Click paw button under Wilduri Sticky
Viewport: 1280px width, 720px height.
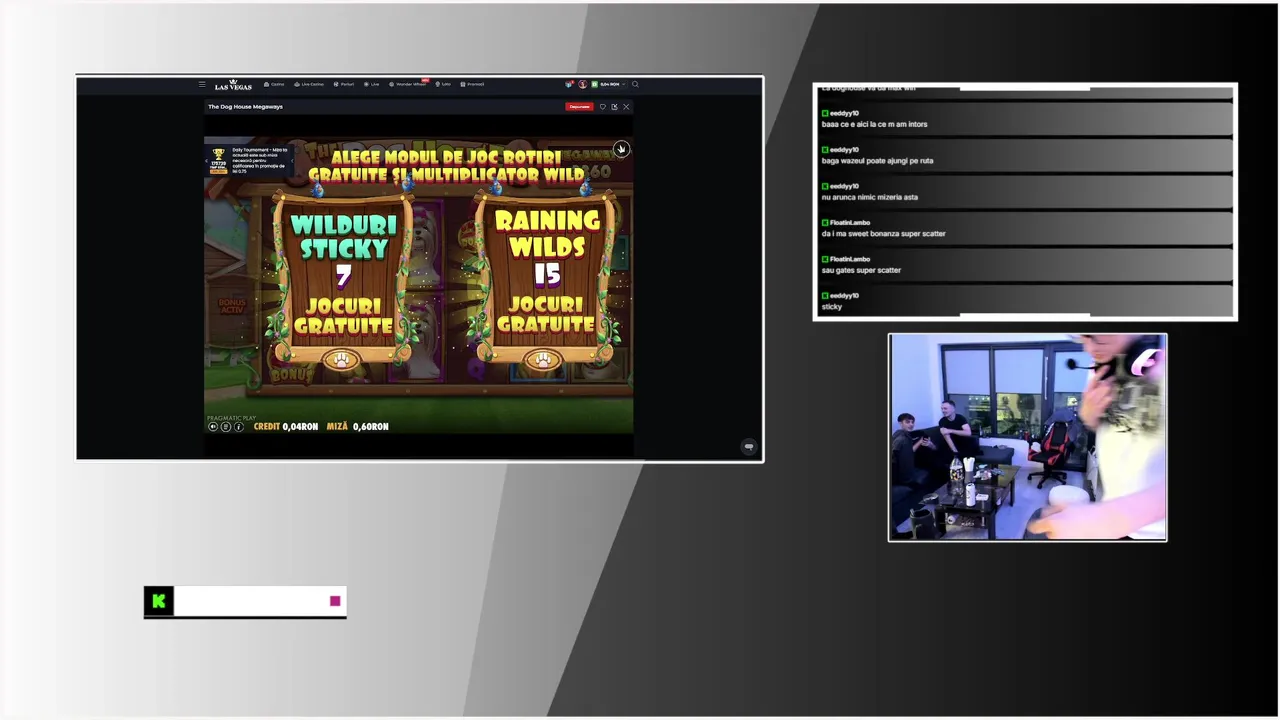point(341,360)
